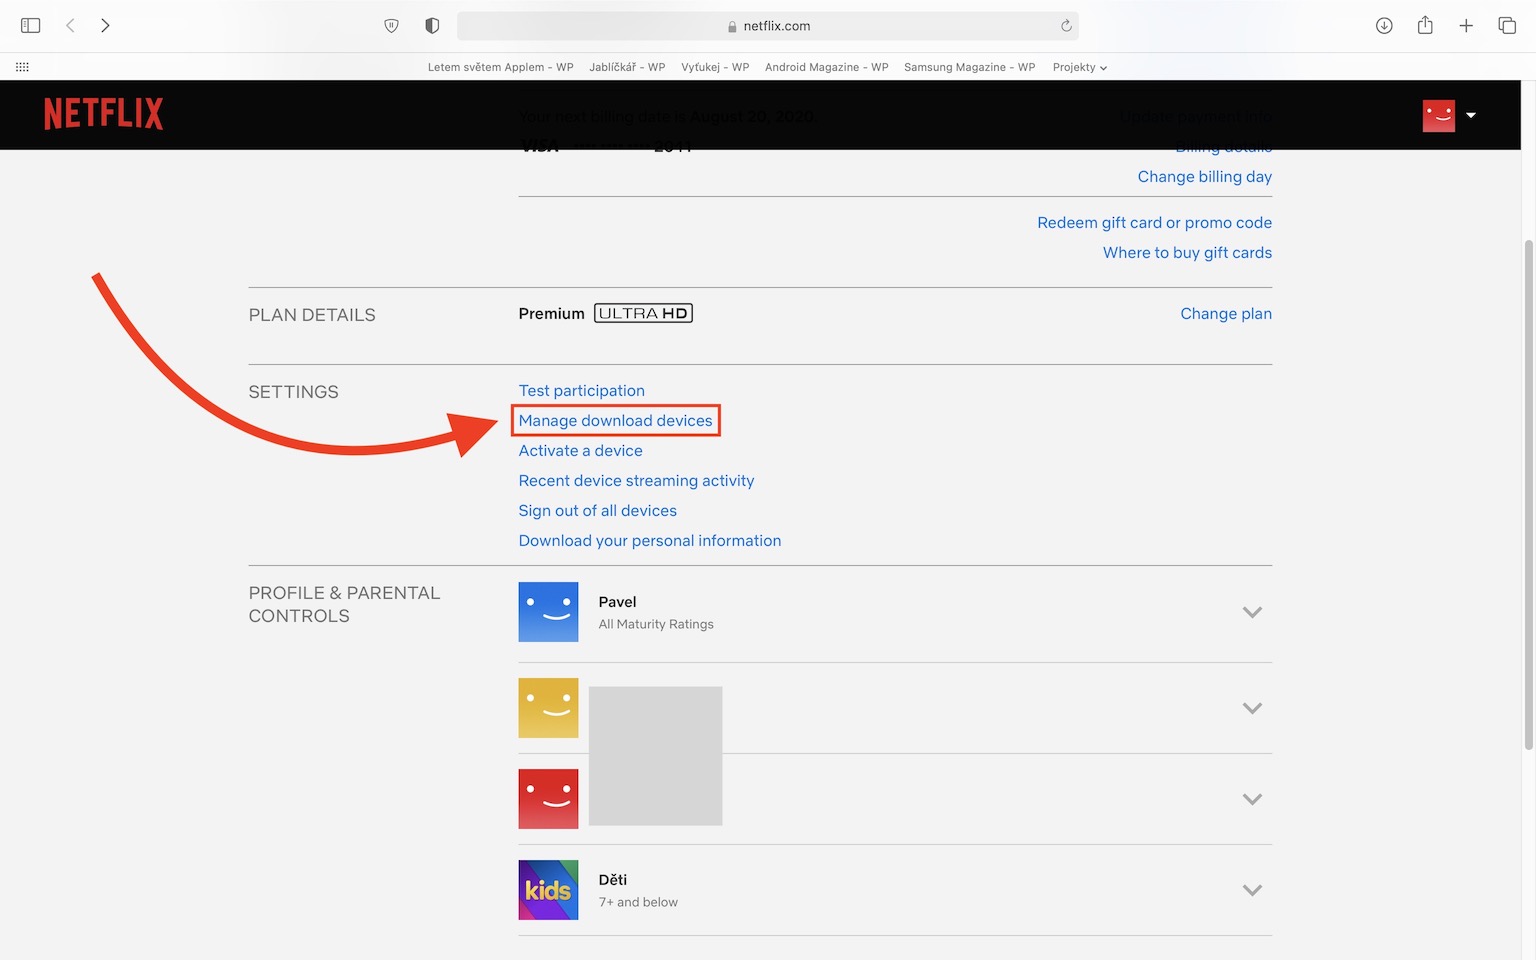Viewport: 1536px width, 960px height.
Task: Expand the Děti kids profile
Action: (1251, 890)
